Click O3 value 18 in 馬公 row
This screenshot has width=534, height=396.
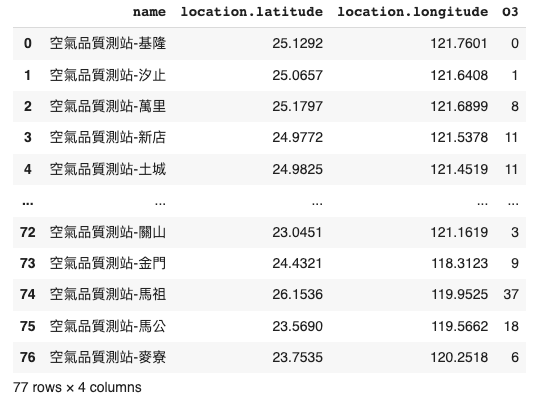tap(511, 326)
